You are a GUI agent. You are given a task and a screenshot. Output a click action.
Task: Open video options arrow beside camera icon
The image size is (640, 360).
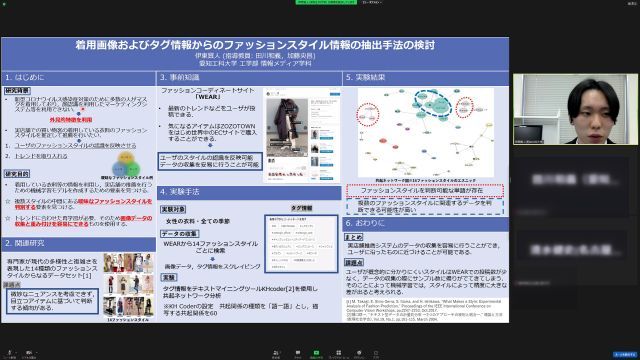point(36,352)
